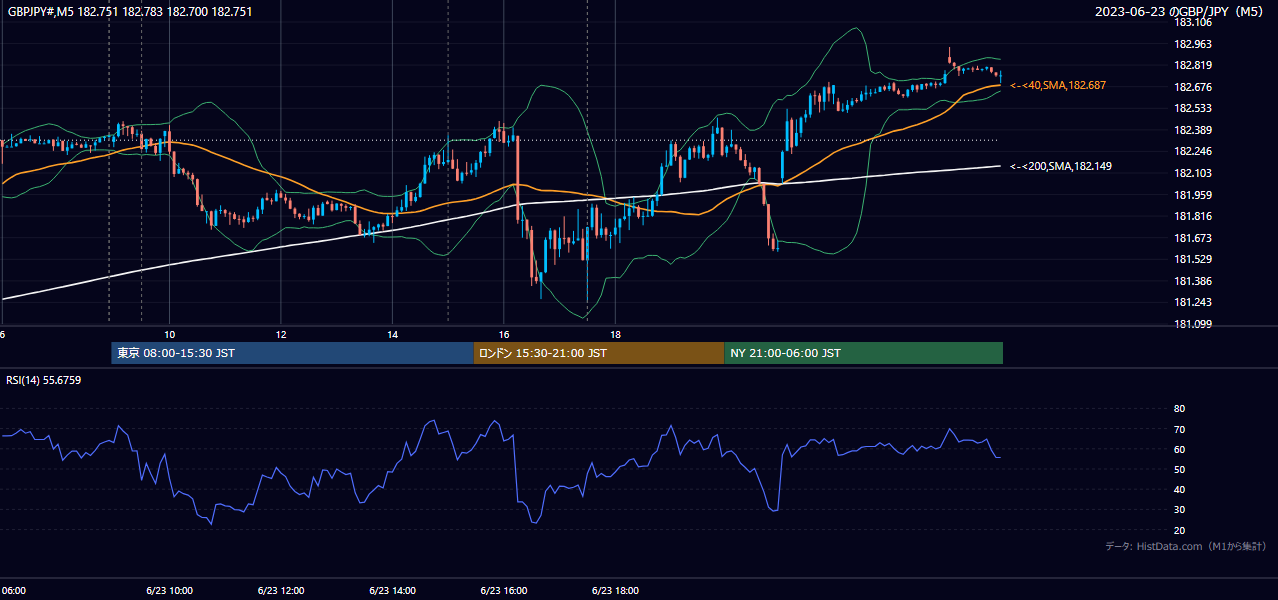Click price axis value 181.243

[1192, 303]
